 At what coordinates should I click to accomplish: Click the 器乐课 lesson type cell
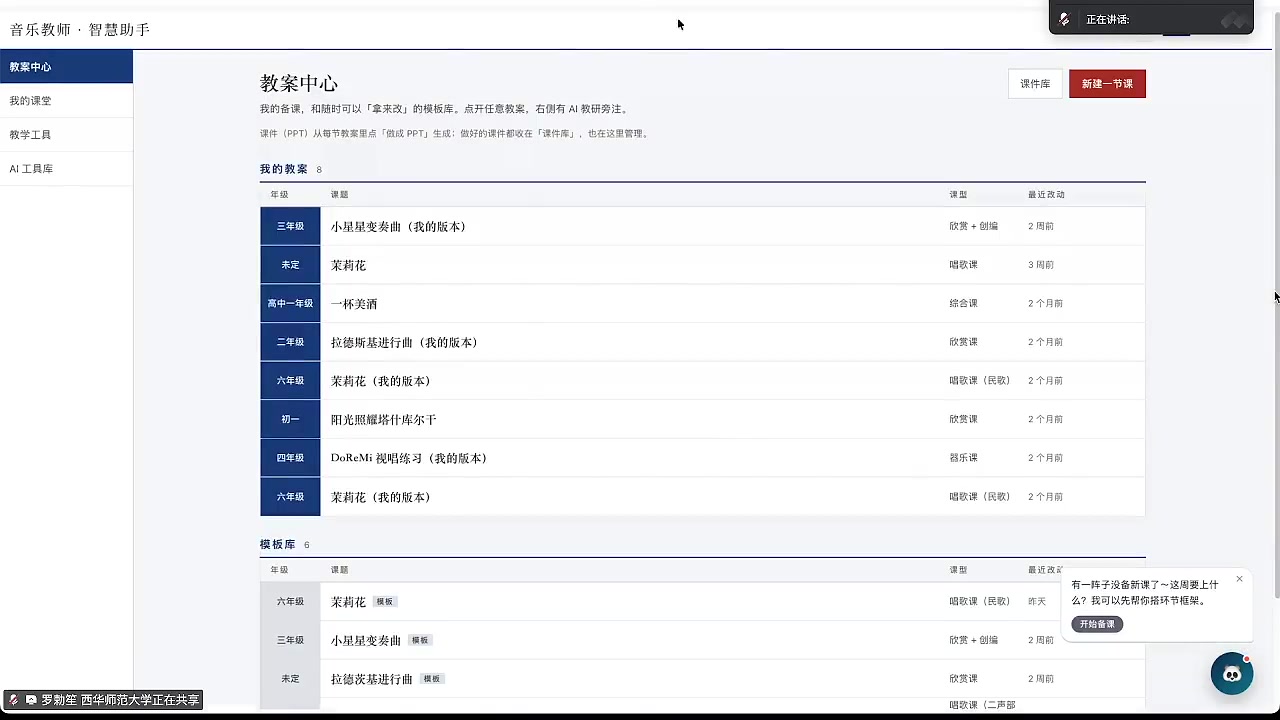click(x=963, y=458)
